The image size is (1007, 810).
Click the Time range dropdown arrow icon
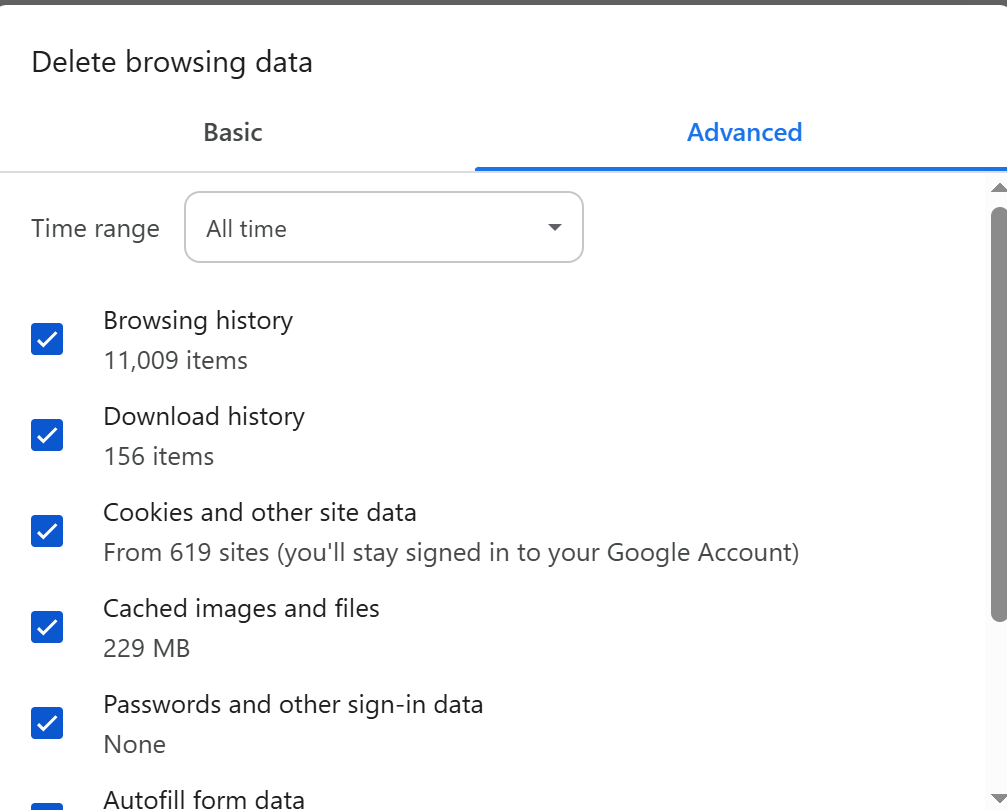click(555, 227)
